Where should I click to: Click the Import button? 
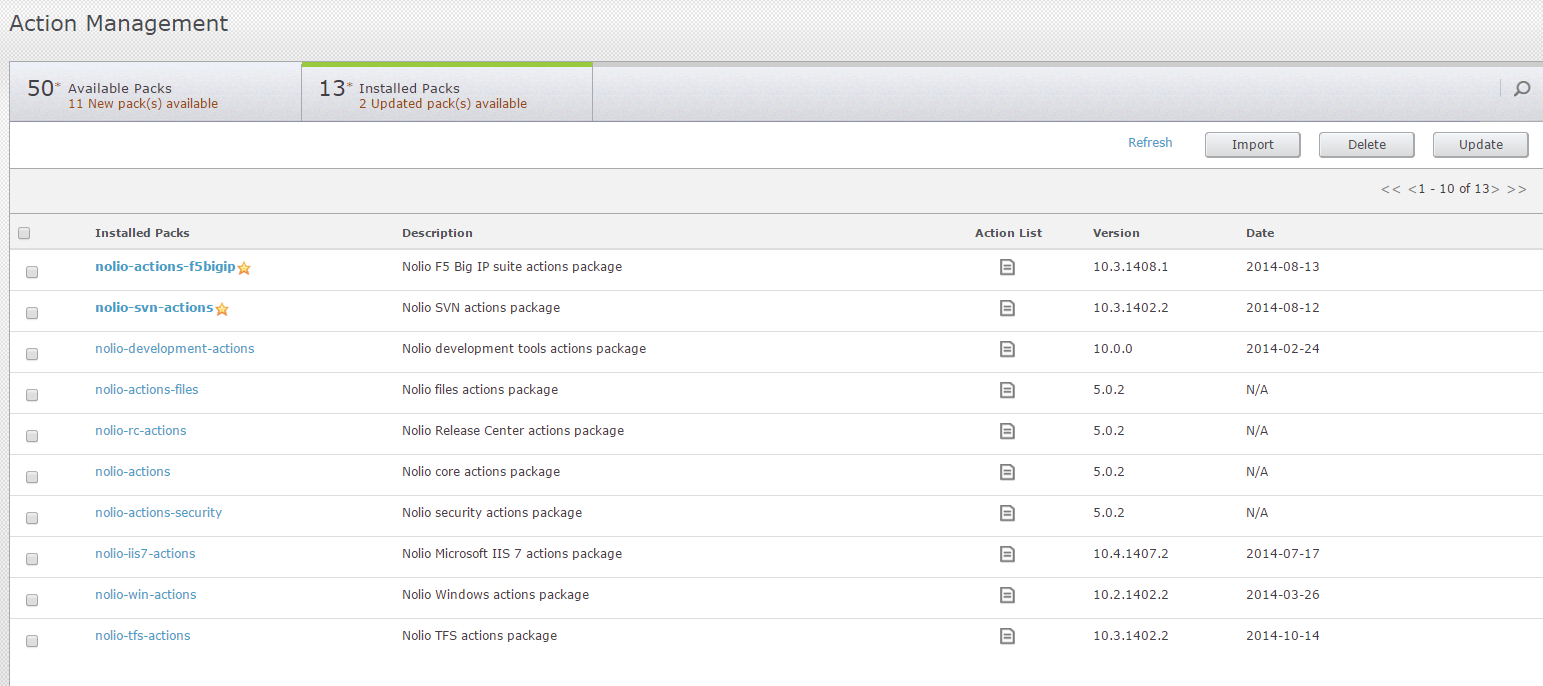1252,144
